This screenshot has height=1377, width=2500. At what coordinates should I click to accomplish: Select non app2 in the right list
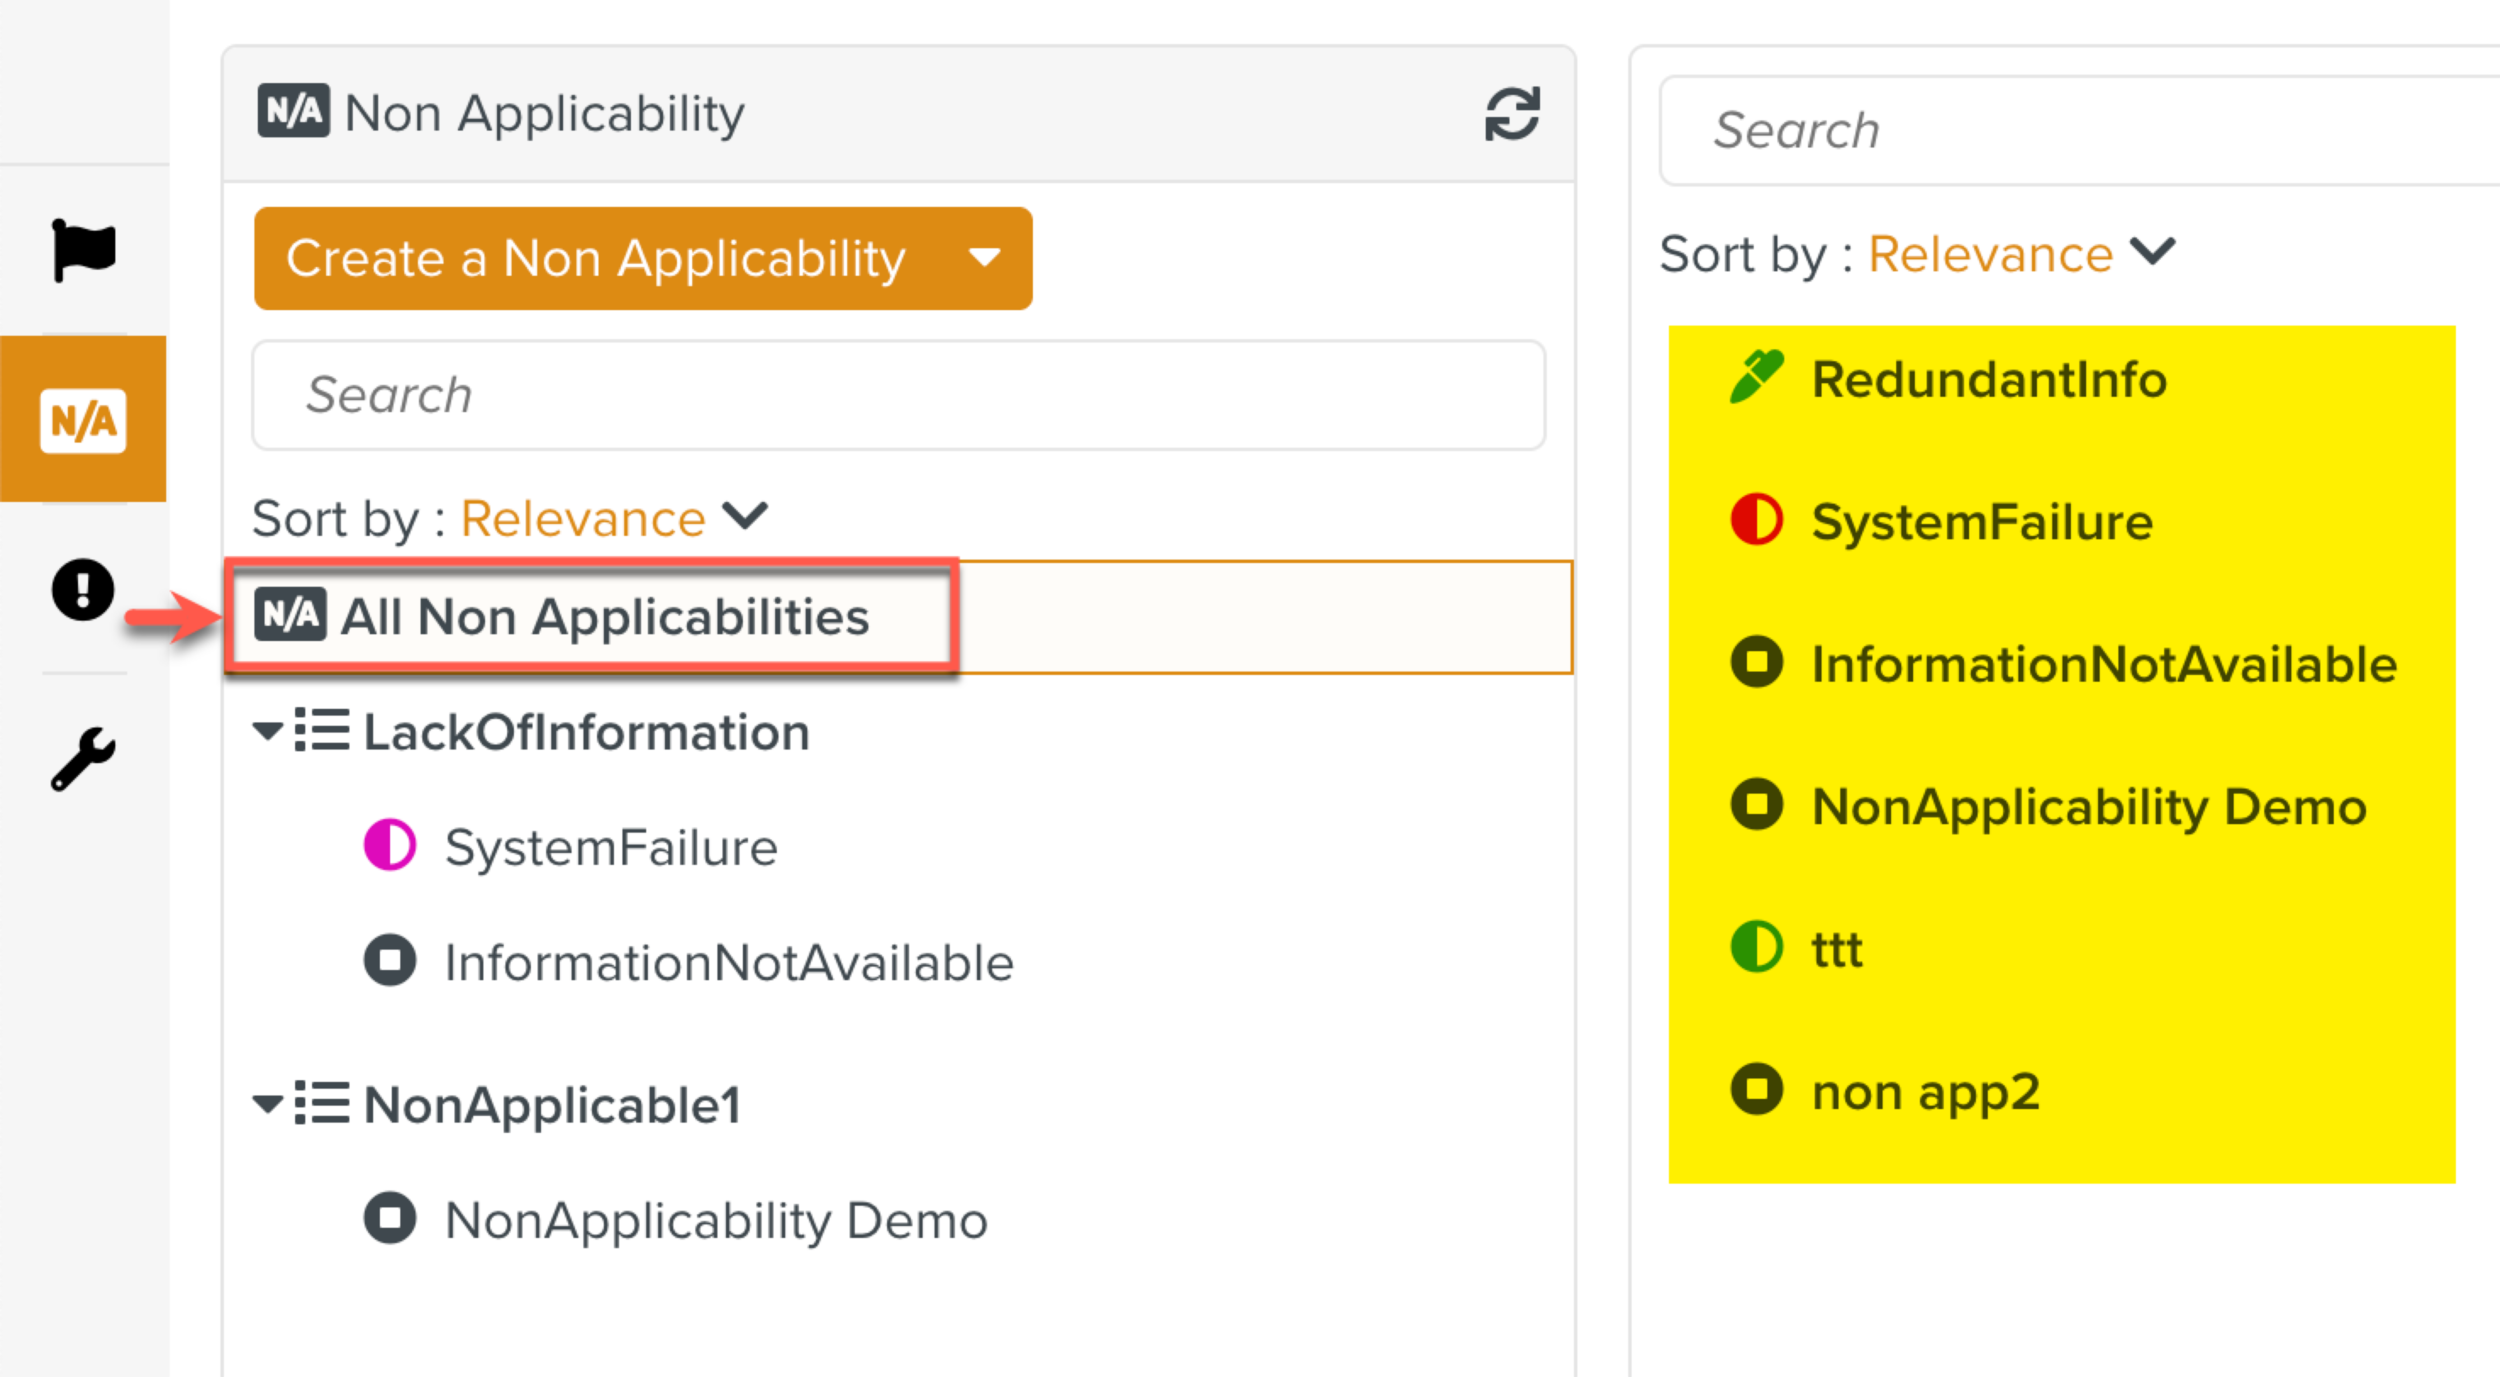tap(1925, 1091)
